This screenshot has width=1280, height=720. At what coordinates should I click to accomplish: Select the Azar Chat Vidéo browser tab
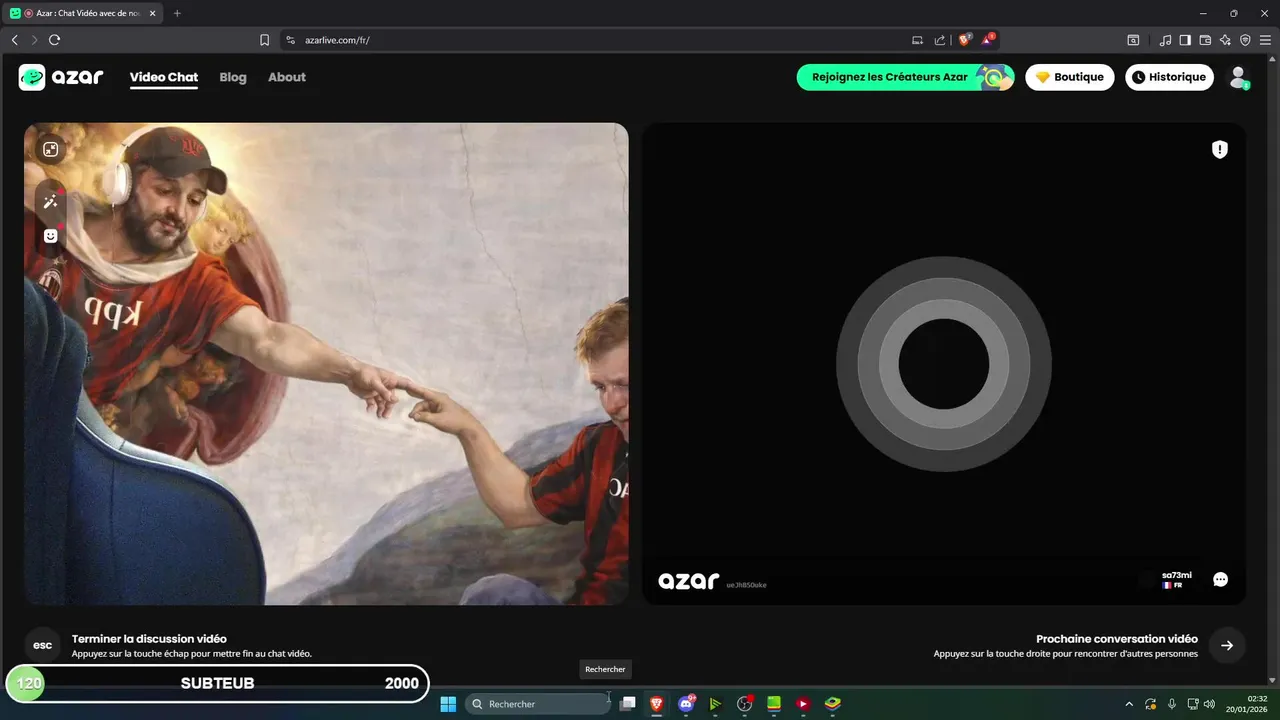pos(84,13)
